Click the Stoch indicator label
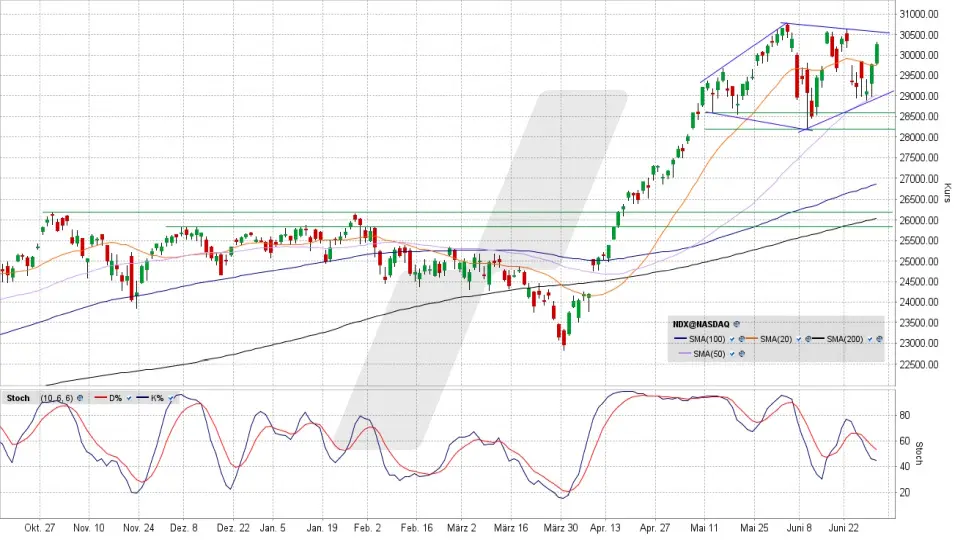 point(18,398)
